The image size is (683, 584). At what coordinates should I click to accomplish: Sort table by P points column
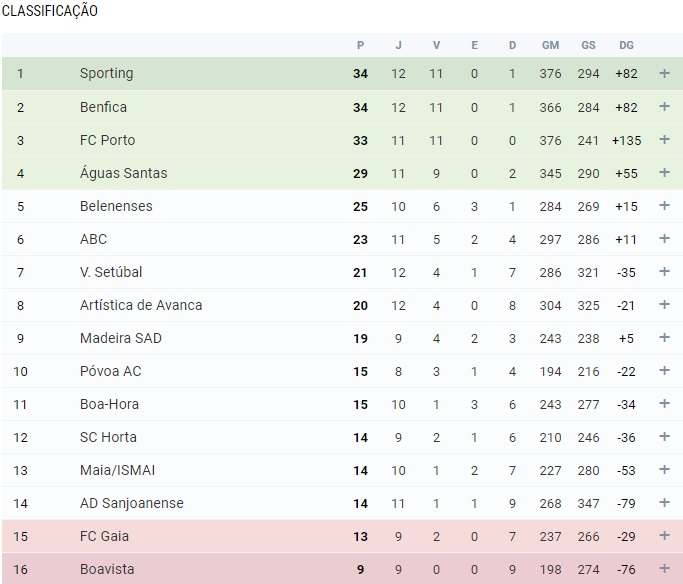click(360, 45)
